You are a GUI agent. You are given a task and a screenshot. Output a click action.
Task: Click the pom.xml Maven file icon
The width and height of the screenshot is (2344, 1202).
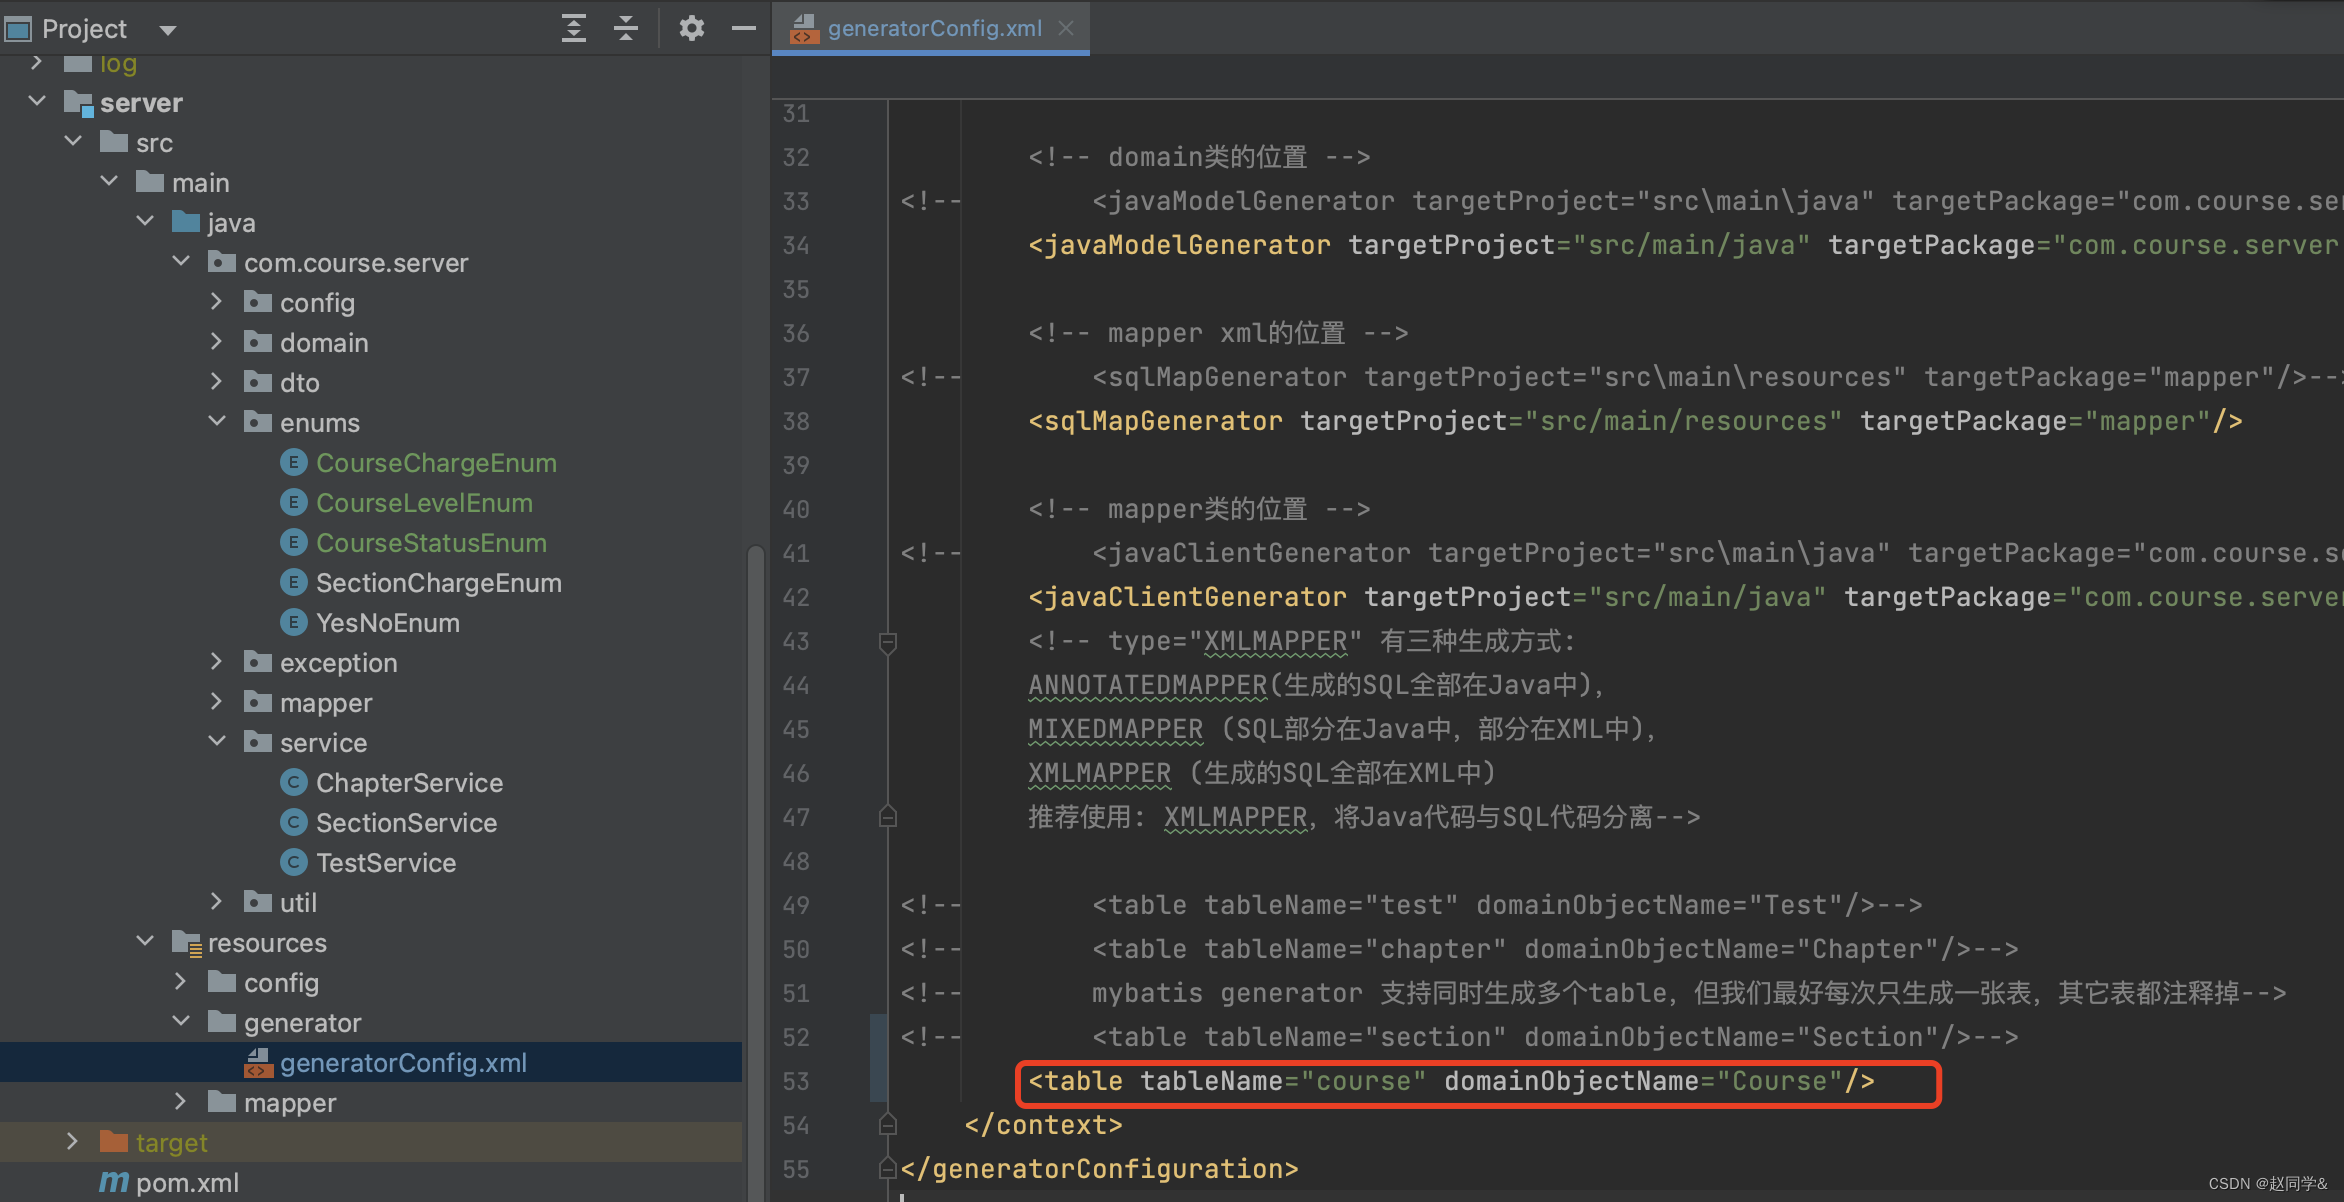tap(114, 1183)
